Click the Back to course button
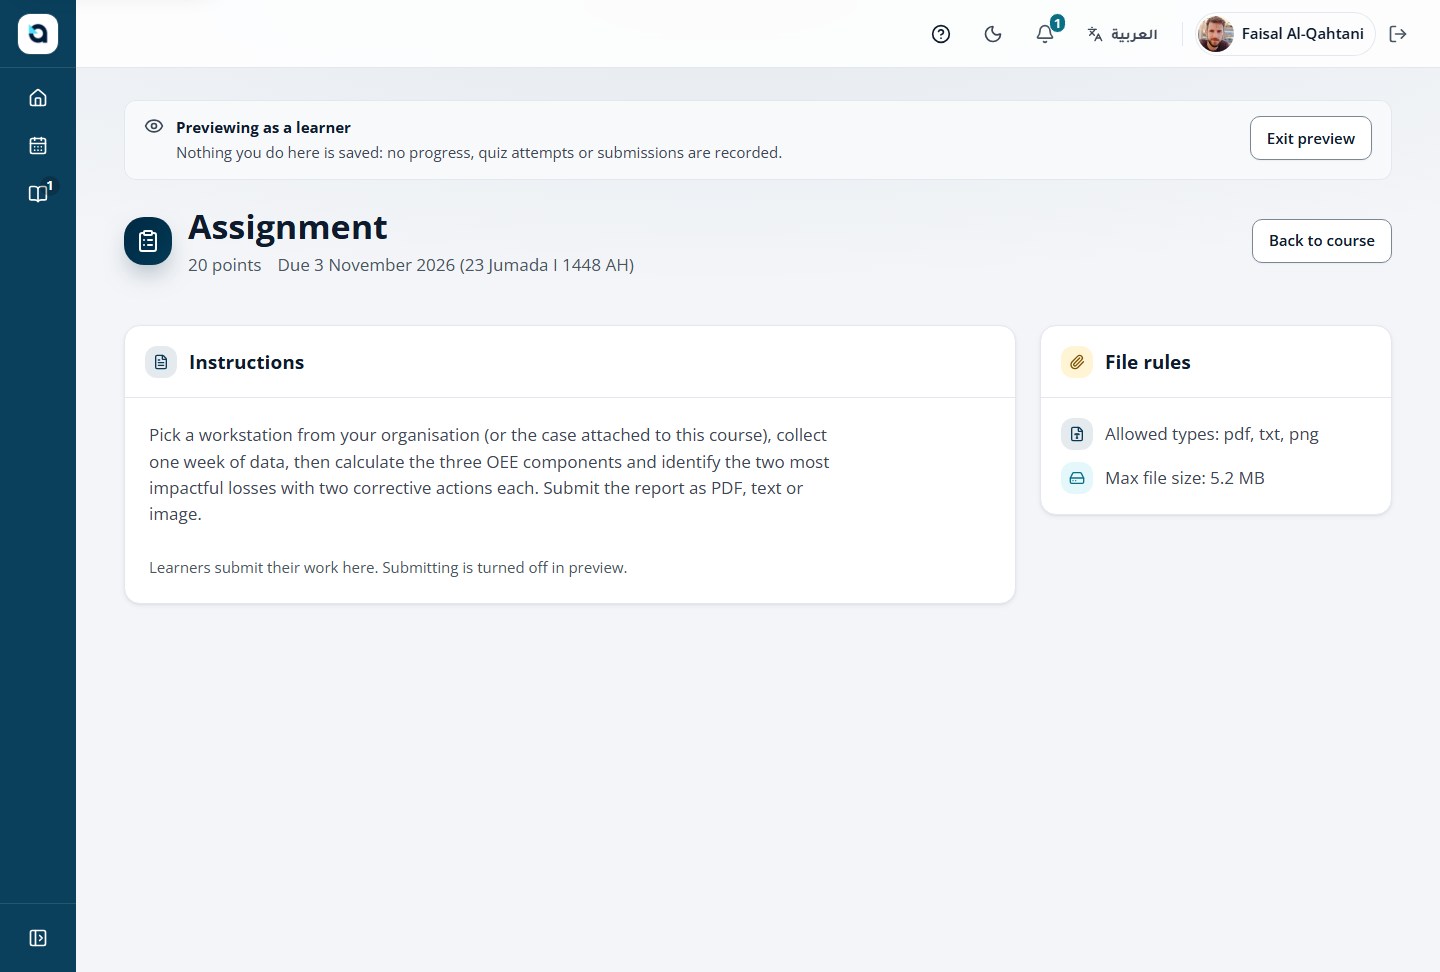Image resolution: width=1440 pixels, height=972 pixels. pyautogui.click(x=1322, y=241)
